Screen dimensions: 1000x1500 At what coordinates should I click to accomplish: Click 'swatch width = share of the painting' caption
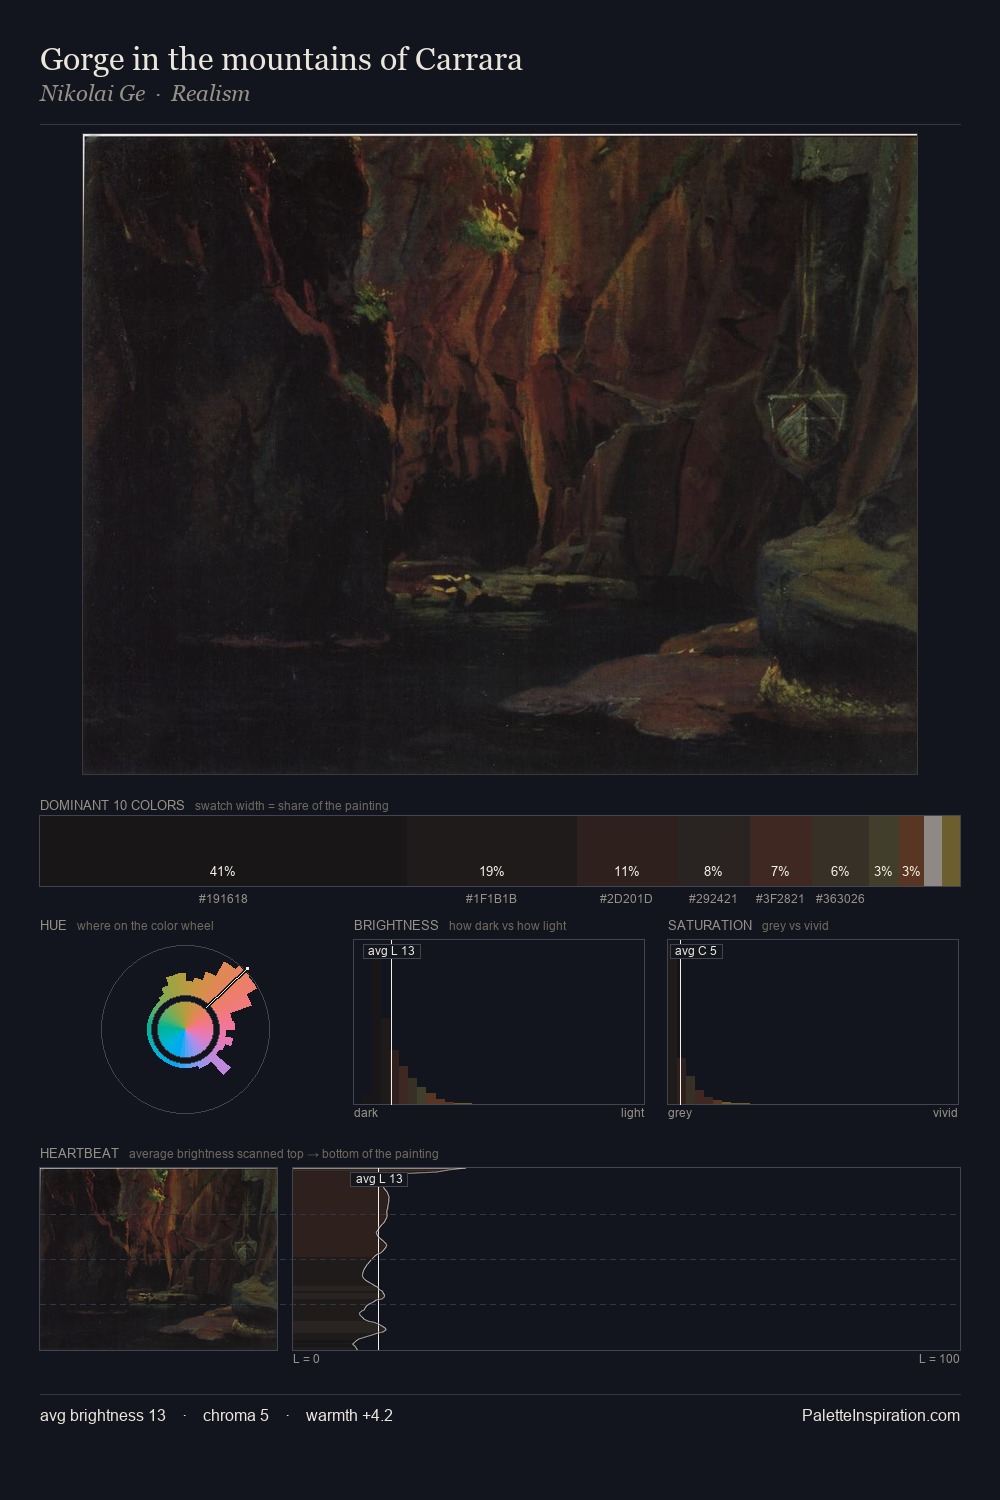click(x=292, y=806)
